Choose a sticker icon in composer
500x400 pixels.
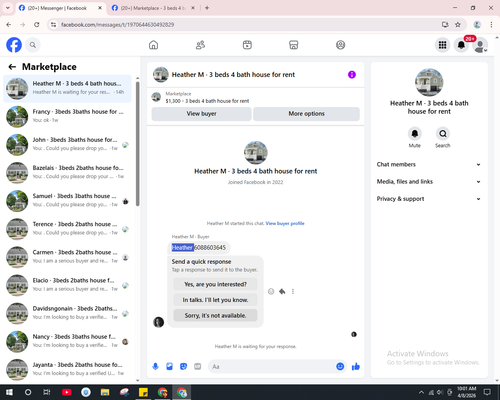[183, 367]
